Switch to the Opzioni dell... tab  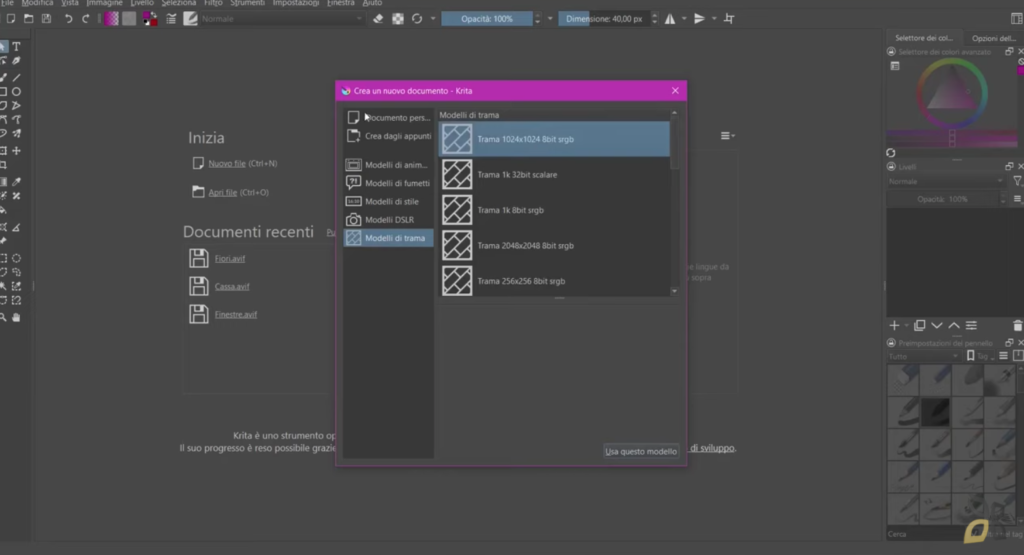994,38
